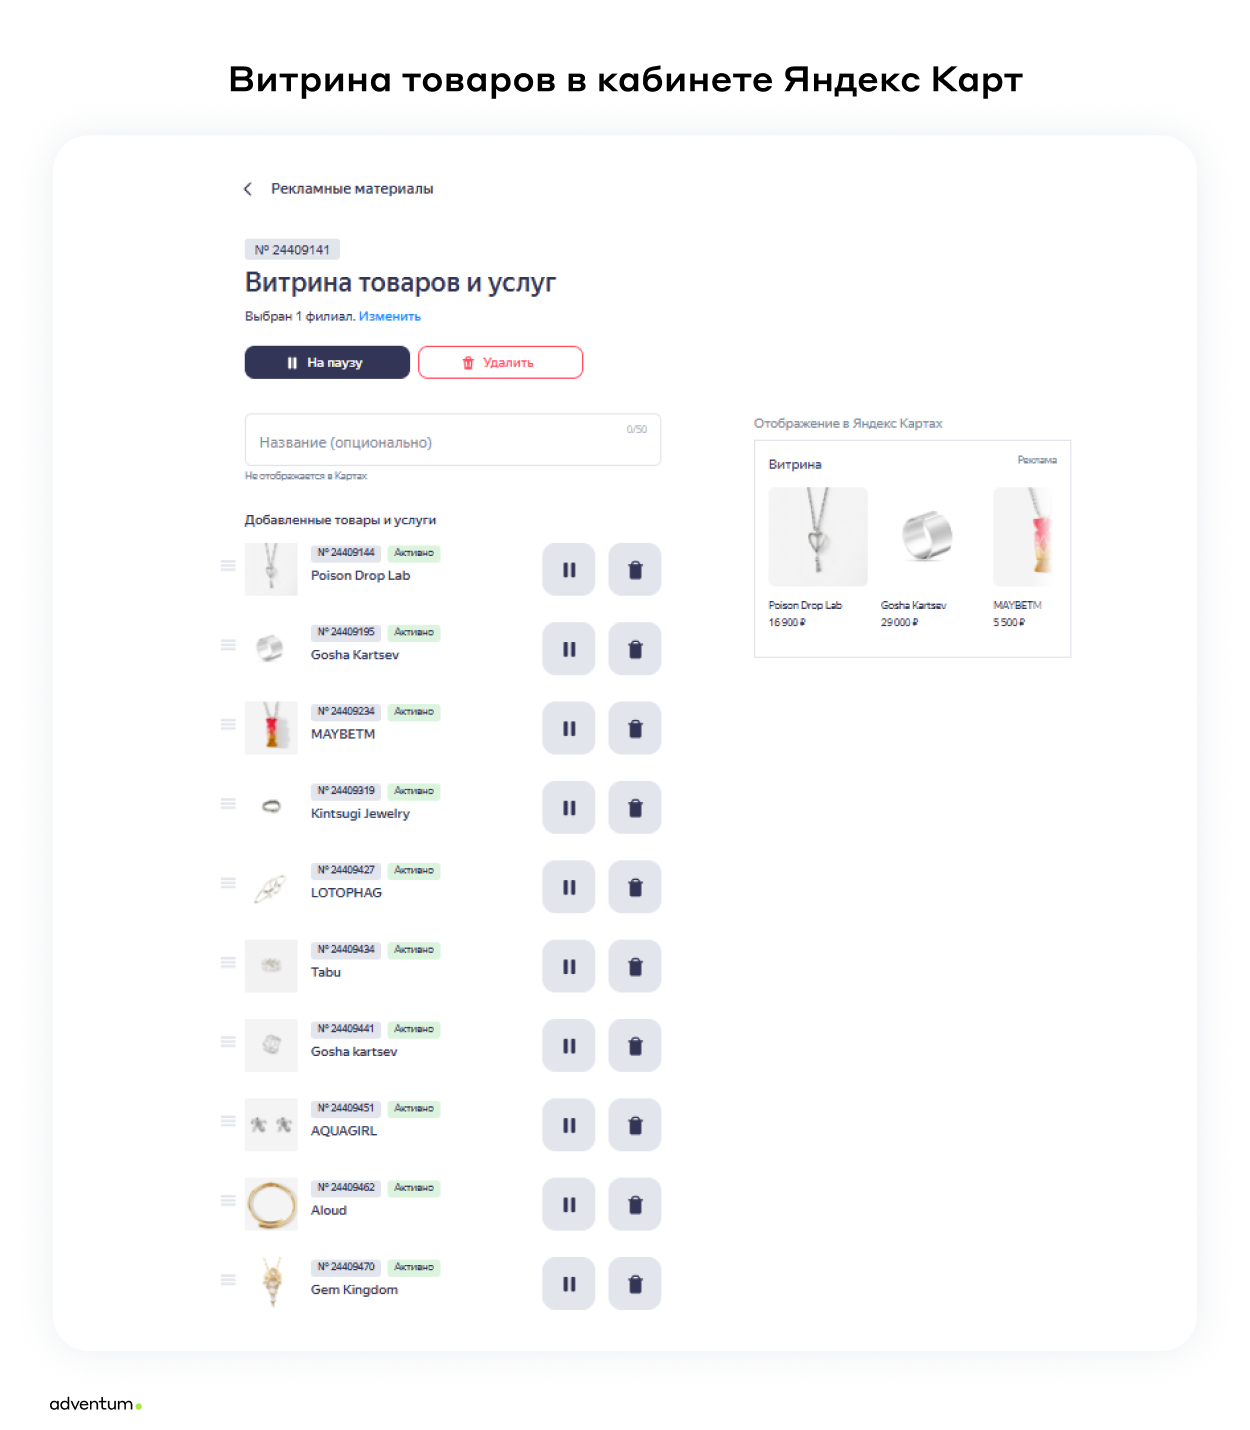Remove the Tabu product via trash icon

(x=634, y=966)
